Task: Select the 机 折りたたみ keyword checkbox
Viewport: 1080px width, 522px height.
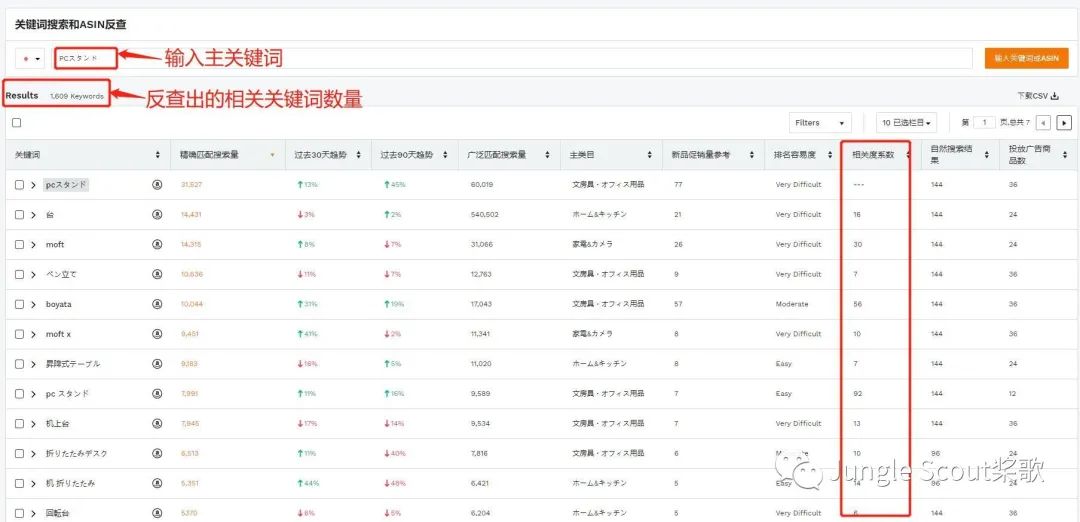Action: point(19,483)
